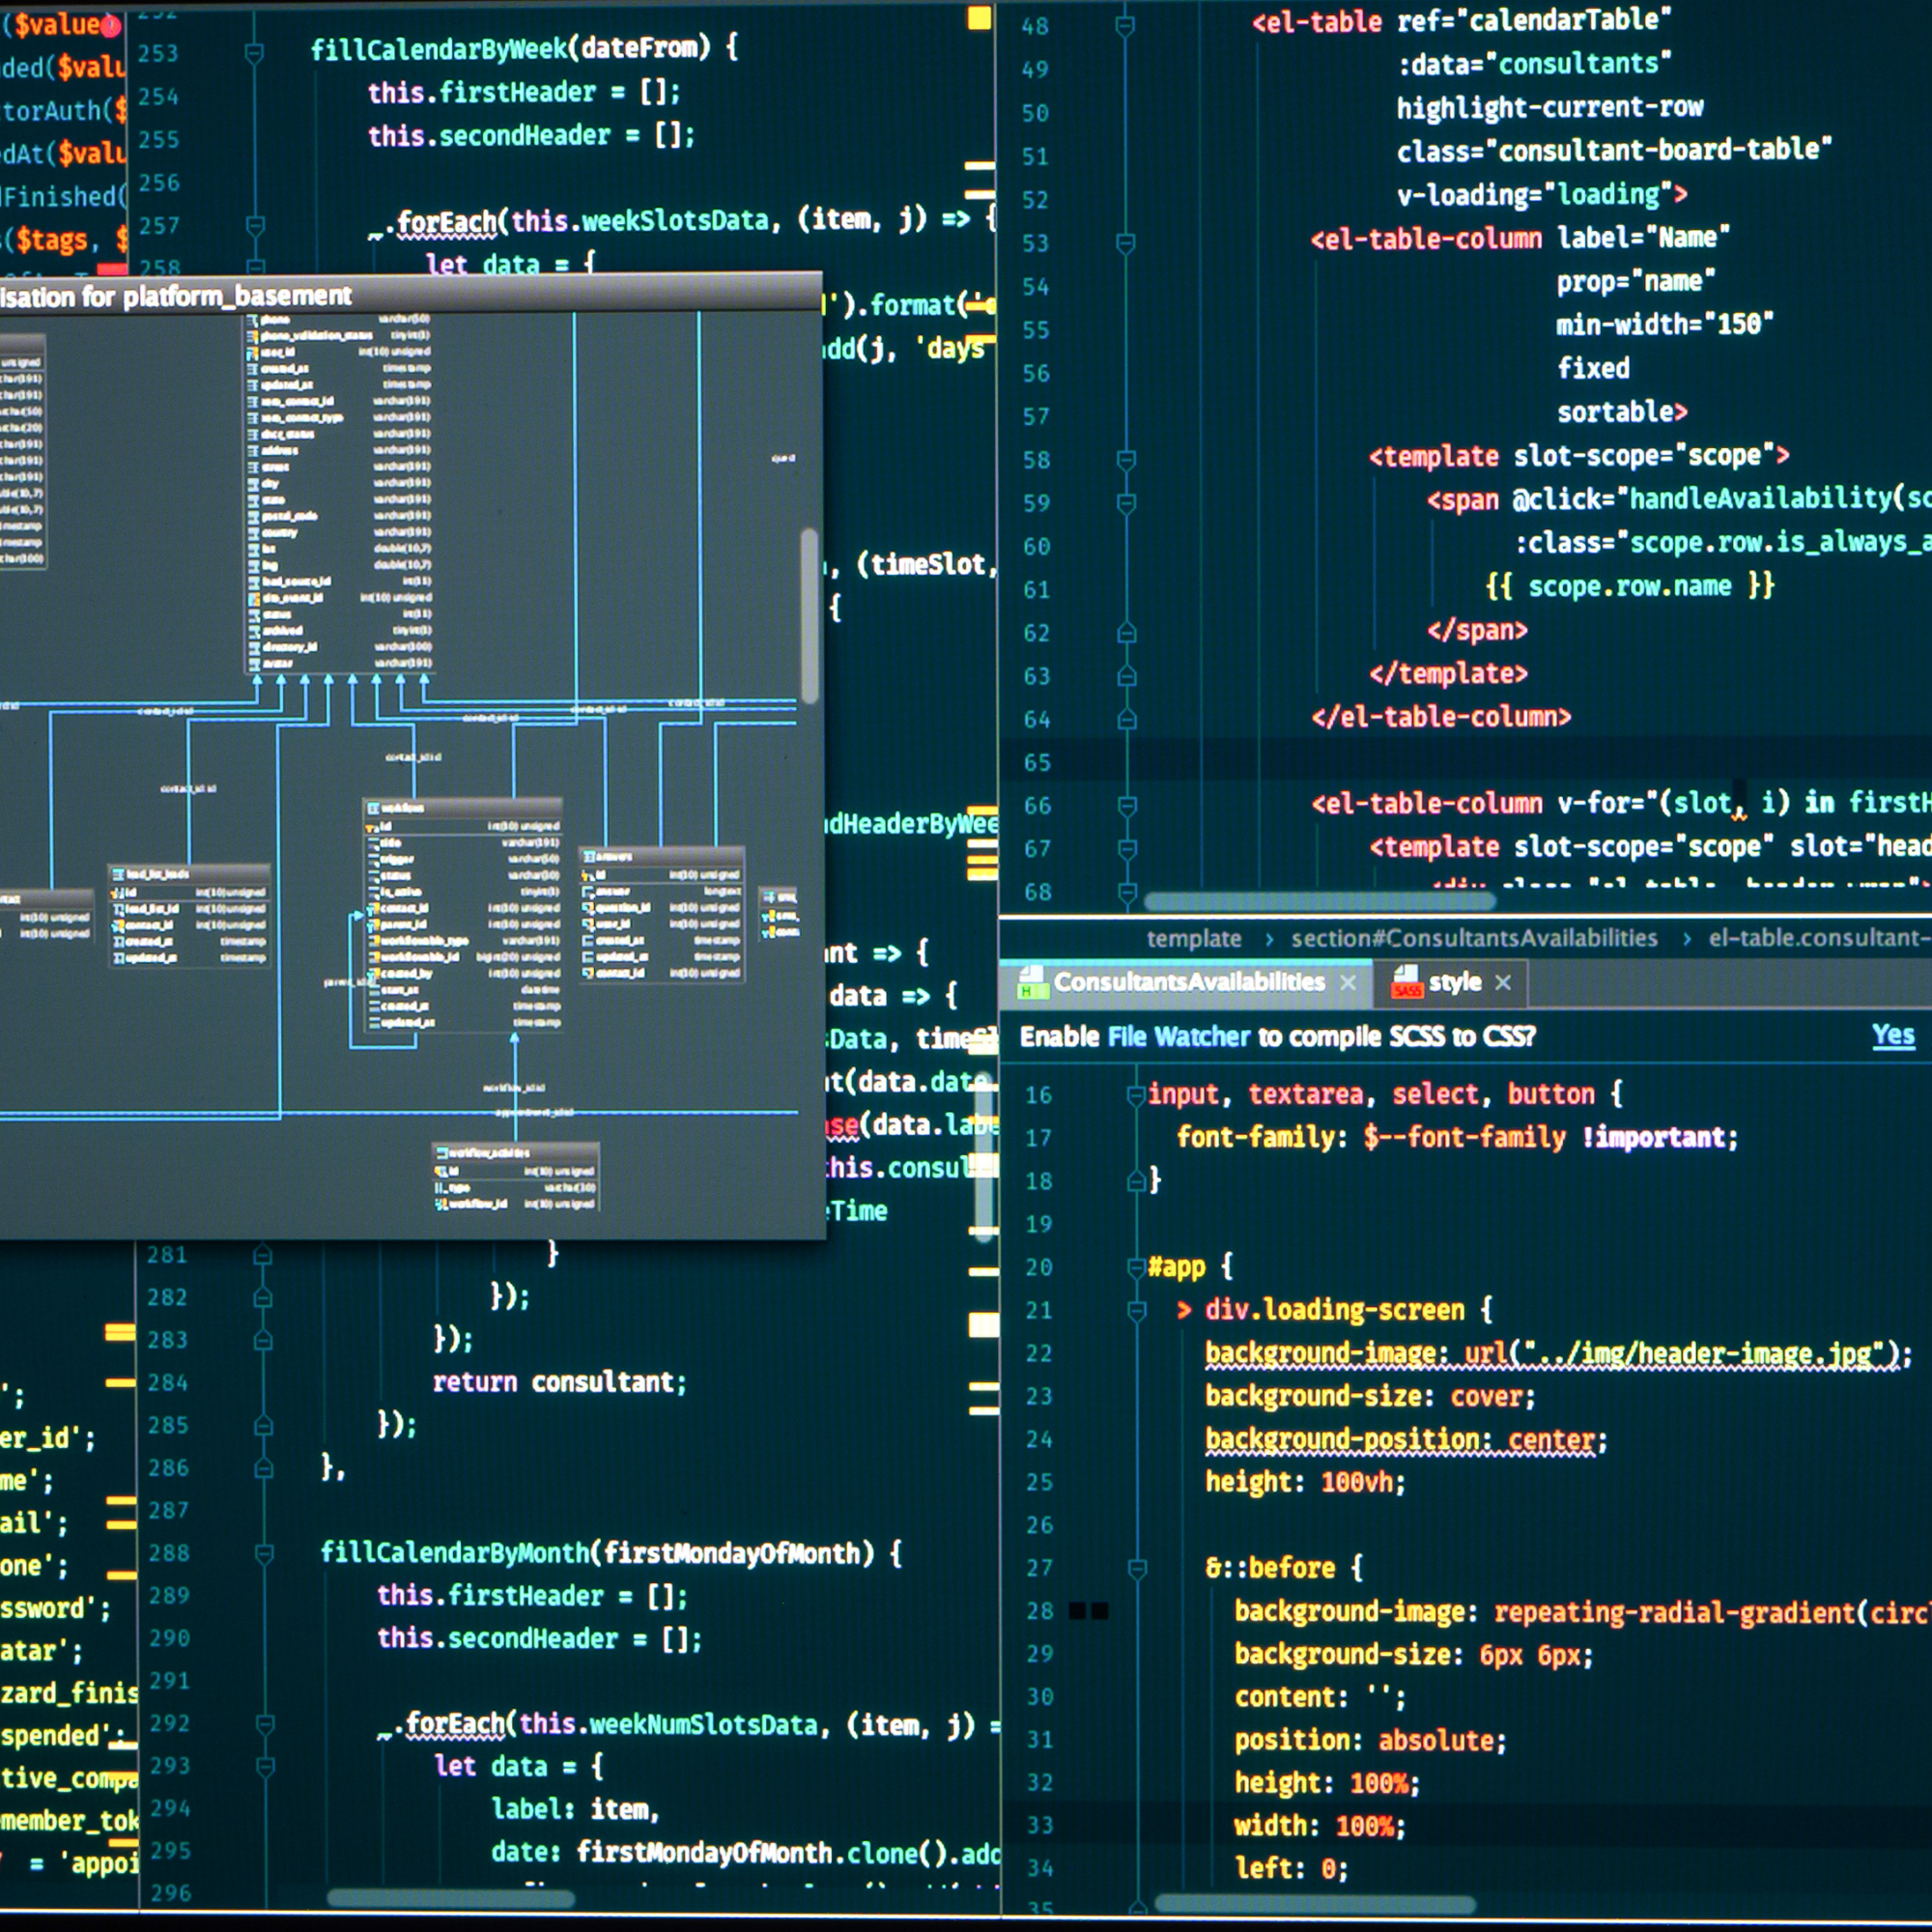The image size is (1932, 1932).
Task: Collapse the #app SCSS block fold marker
Action: [1136, 1268]
